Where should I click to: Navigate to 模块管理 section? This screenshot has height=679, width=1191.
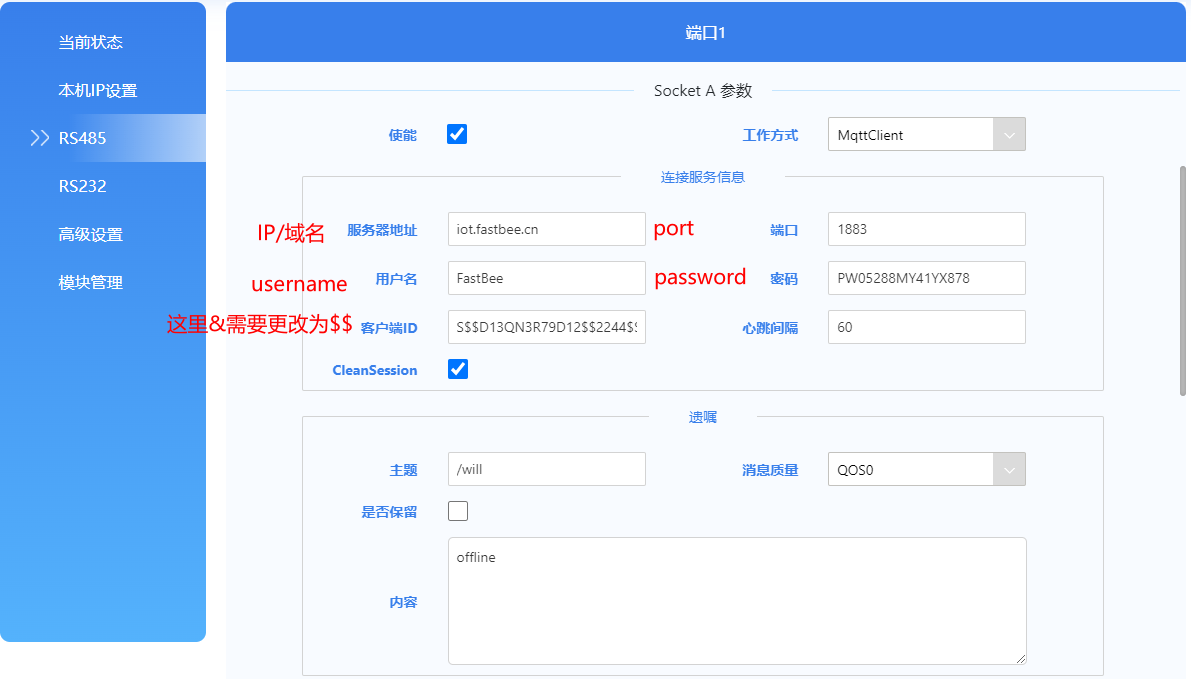point(91,282)
